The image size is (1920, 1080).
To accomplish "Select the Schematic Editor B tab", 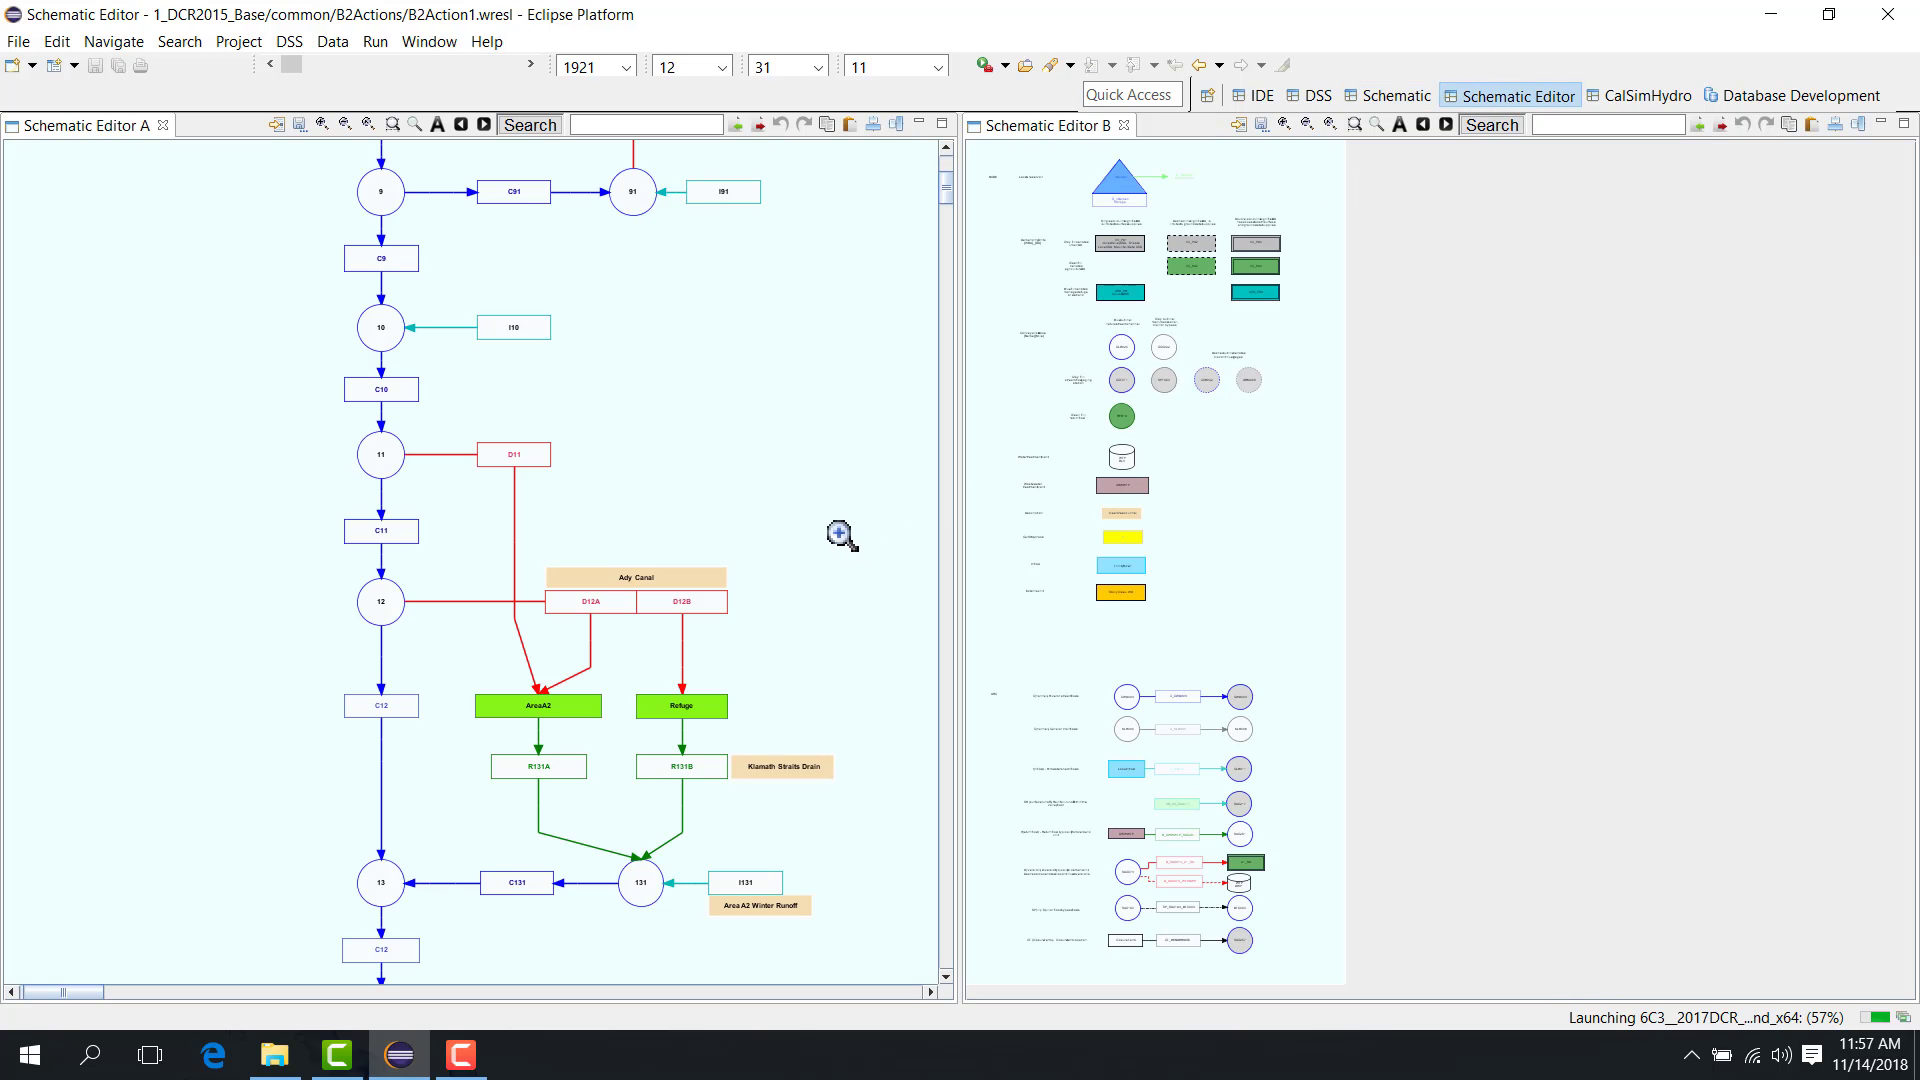I will [1047, 125].
